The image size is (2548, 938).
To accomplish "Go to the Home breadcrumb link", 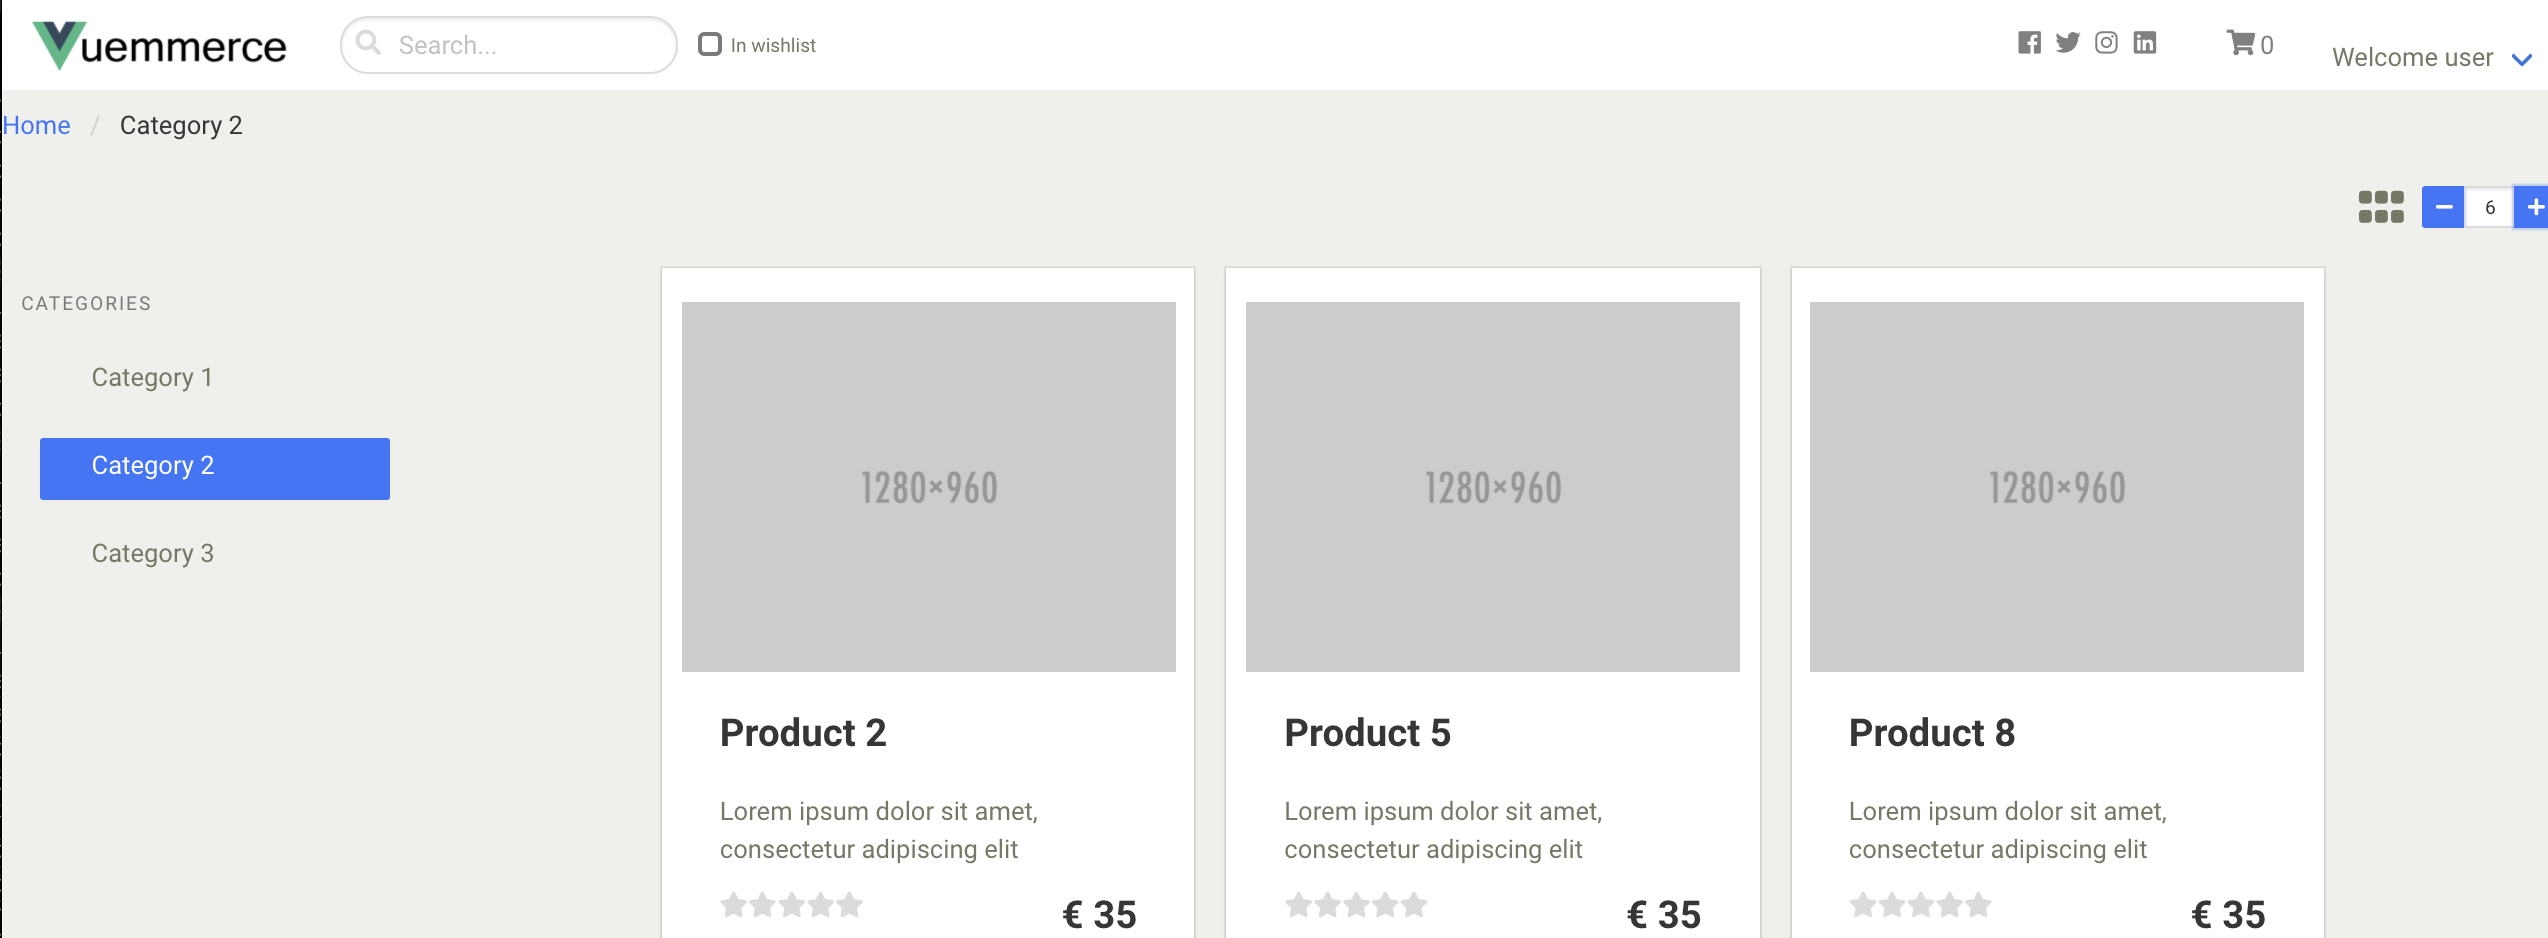I will (x=37, y=125).
